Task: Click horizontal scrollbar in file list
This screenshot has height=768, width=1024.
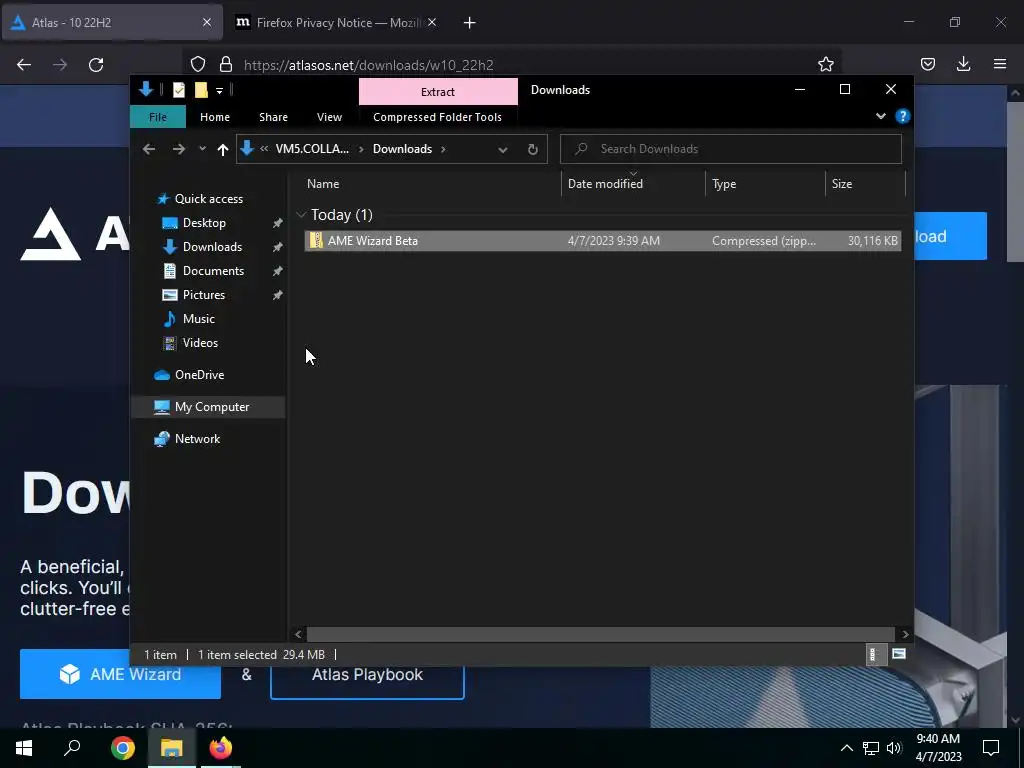Action: [x=600, y=634]
